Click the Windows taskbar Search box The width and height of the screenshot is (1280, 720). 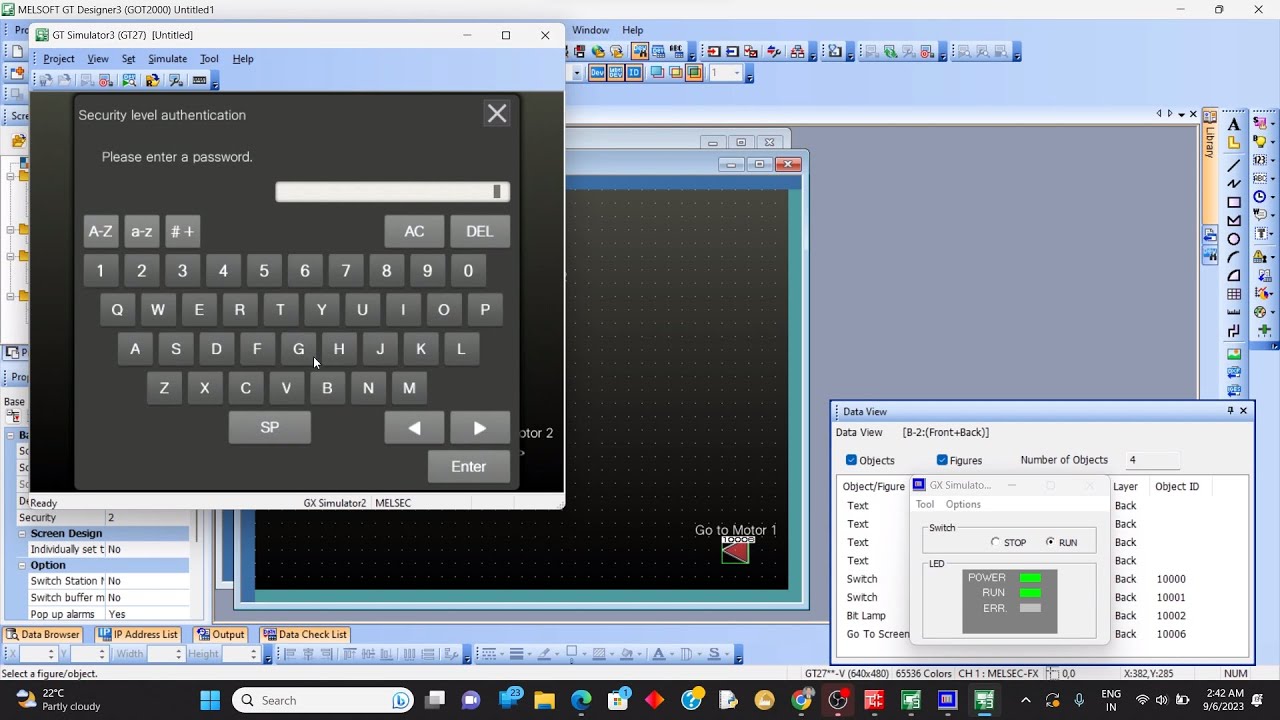coord(324,700)
